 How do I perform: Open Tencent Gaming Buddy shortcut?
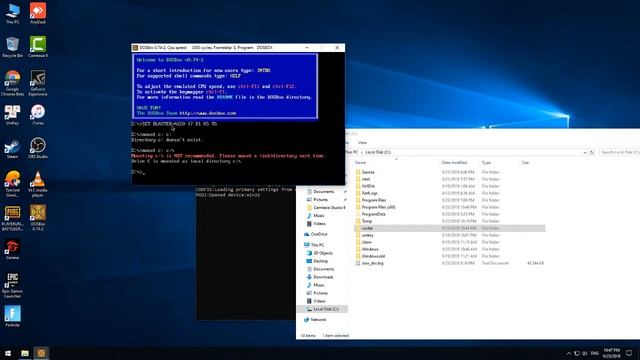pyautogui.click(x=13, y=184)
